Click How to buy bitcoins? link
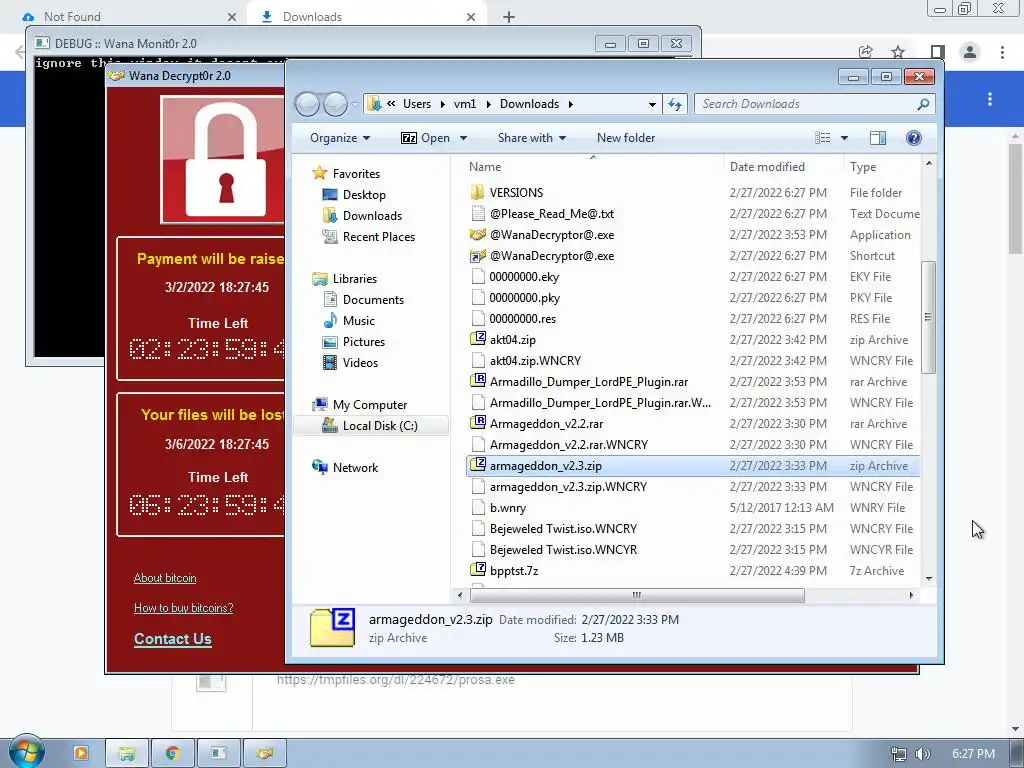Image resolution: width=1024 pixels, height=768 pixels. tap(184, 608)
